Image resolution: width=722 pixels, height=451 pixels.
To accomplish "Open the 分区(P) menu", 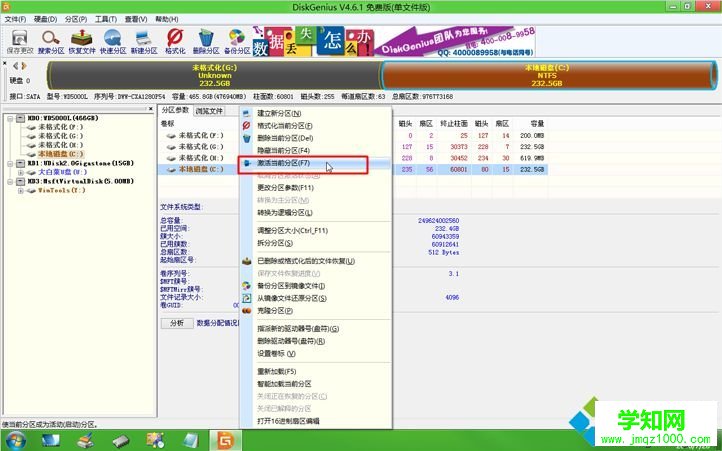I will point(76,19).
